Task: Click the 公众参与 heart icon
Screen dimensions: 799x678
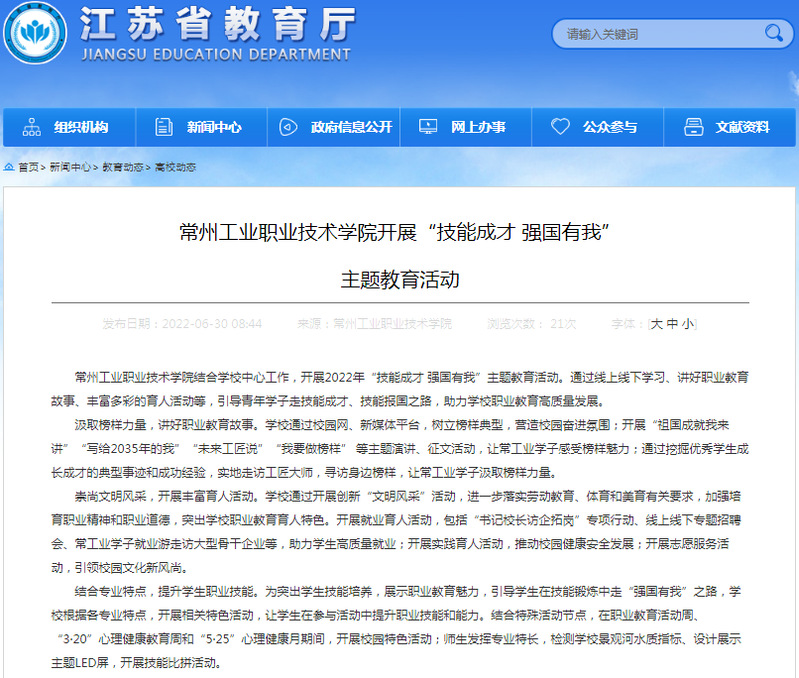Action: (560, 127)
